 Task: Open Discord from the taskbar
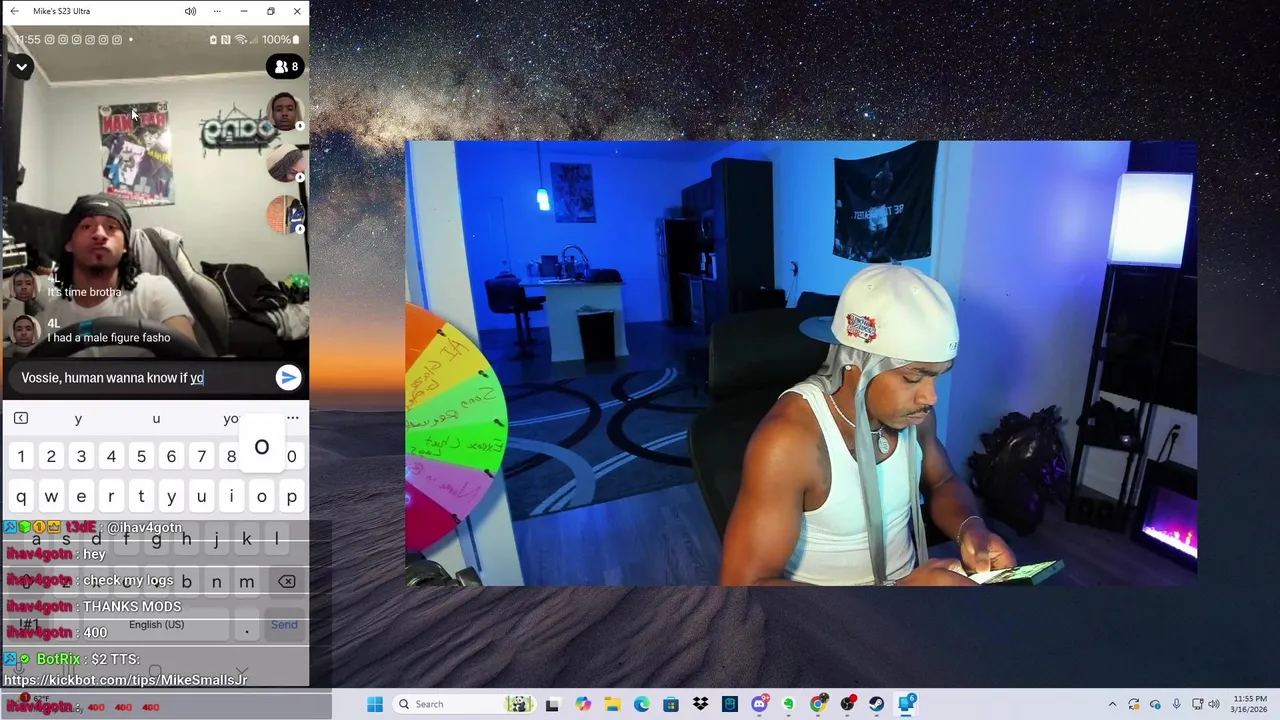(x=759, y=704)
